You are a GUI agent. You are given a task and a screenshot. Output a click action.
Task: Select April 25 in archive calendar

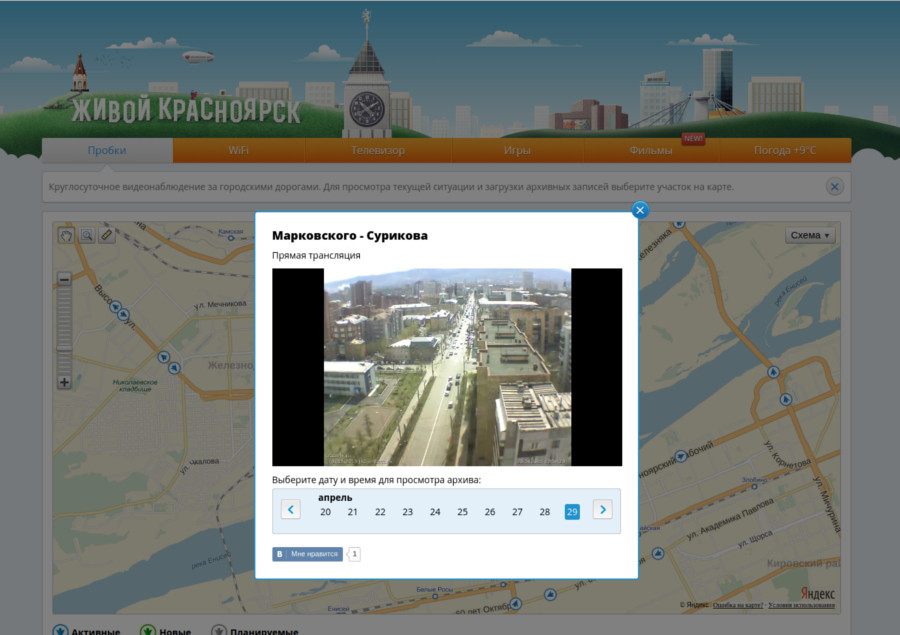pos(462,512)
